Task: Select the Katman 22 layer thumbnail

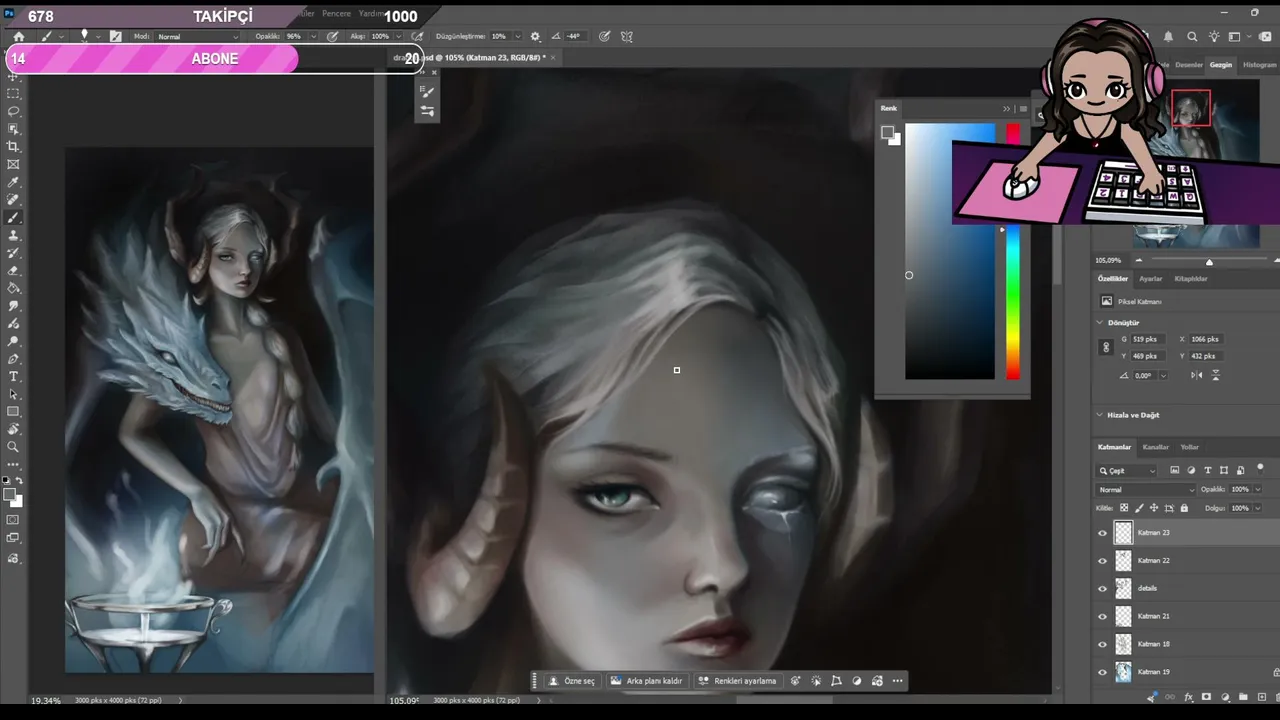Action: (1124, 561)
